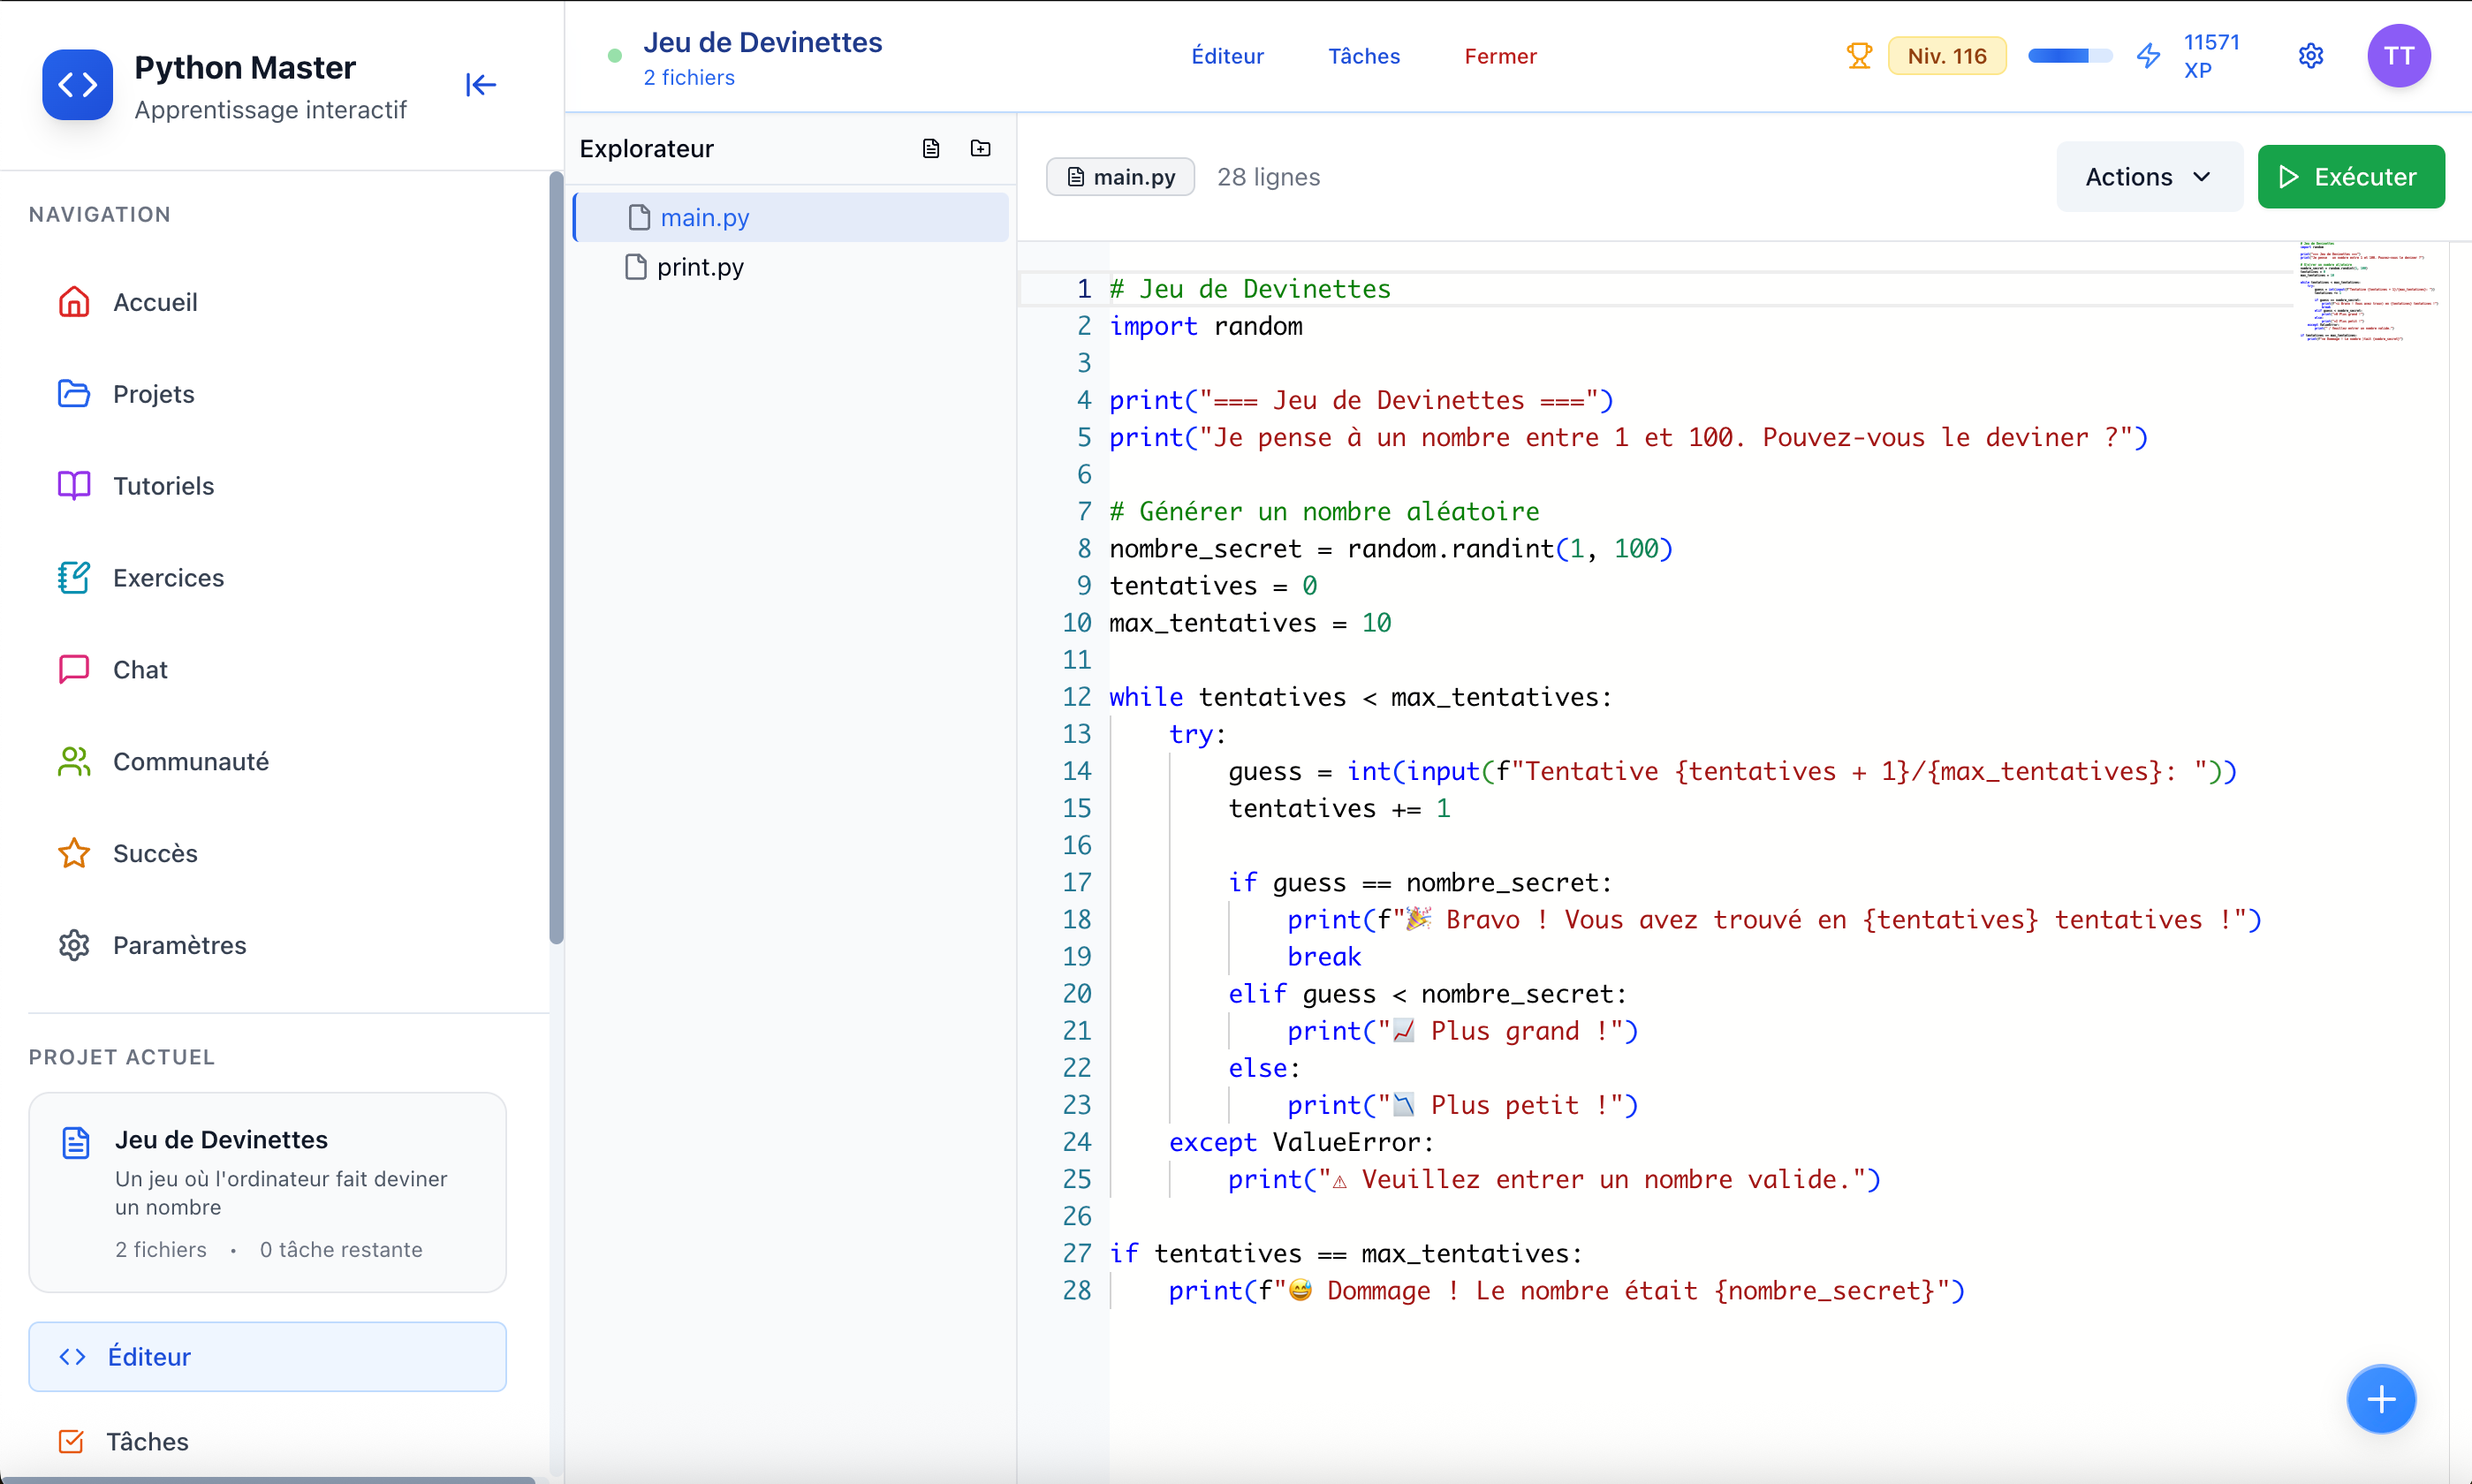Viewport: 2472px width, 1484px height.
Task: Click the Exercices notebook pencil icon
Action: coord(74,578)
